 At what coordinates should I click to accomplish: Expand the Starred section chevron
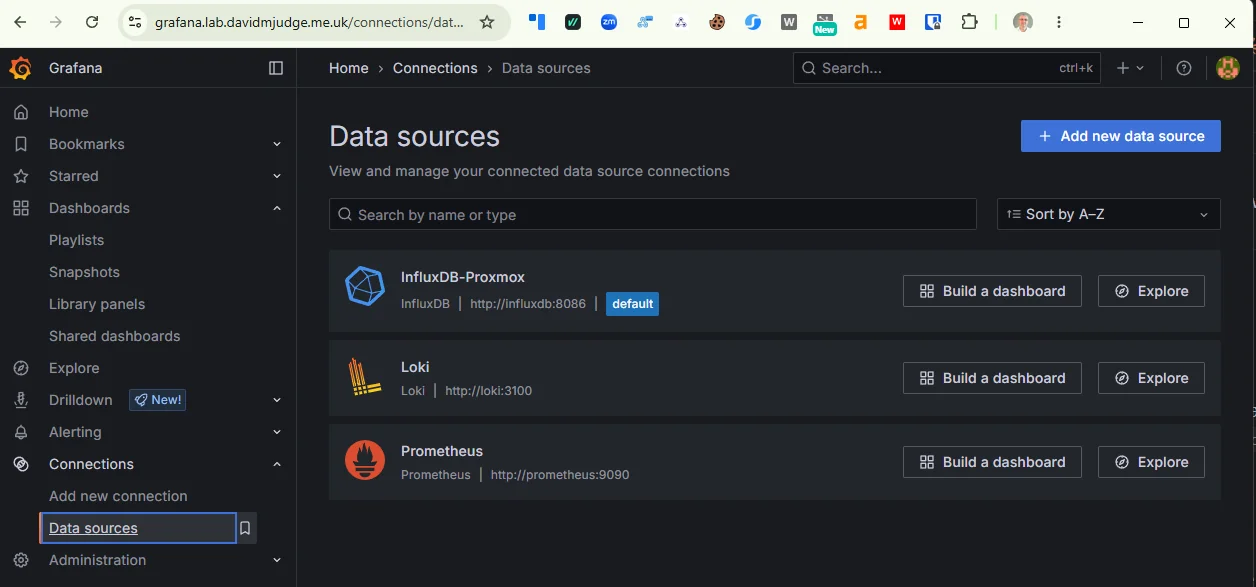click(277, 176)
